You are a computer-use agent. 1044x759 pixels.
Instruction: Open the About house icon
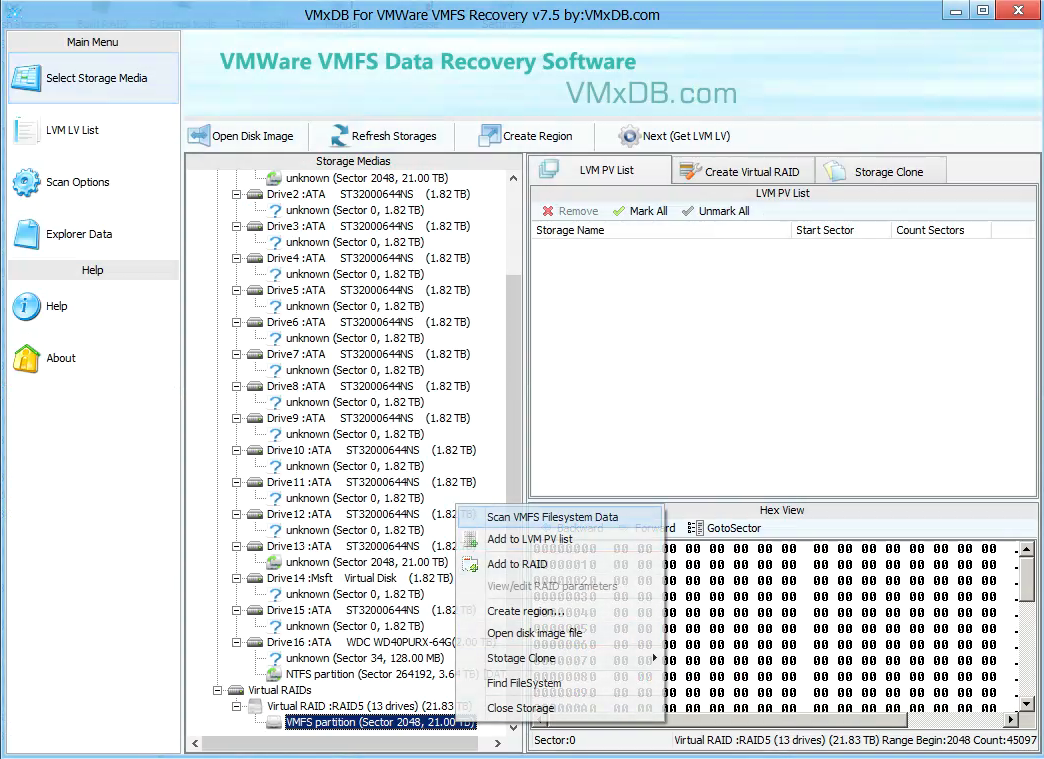click(27, 358)
